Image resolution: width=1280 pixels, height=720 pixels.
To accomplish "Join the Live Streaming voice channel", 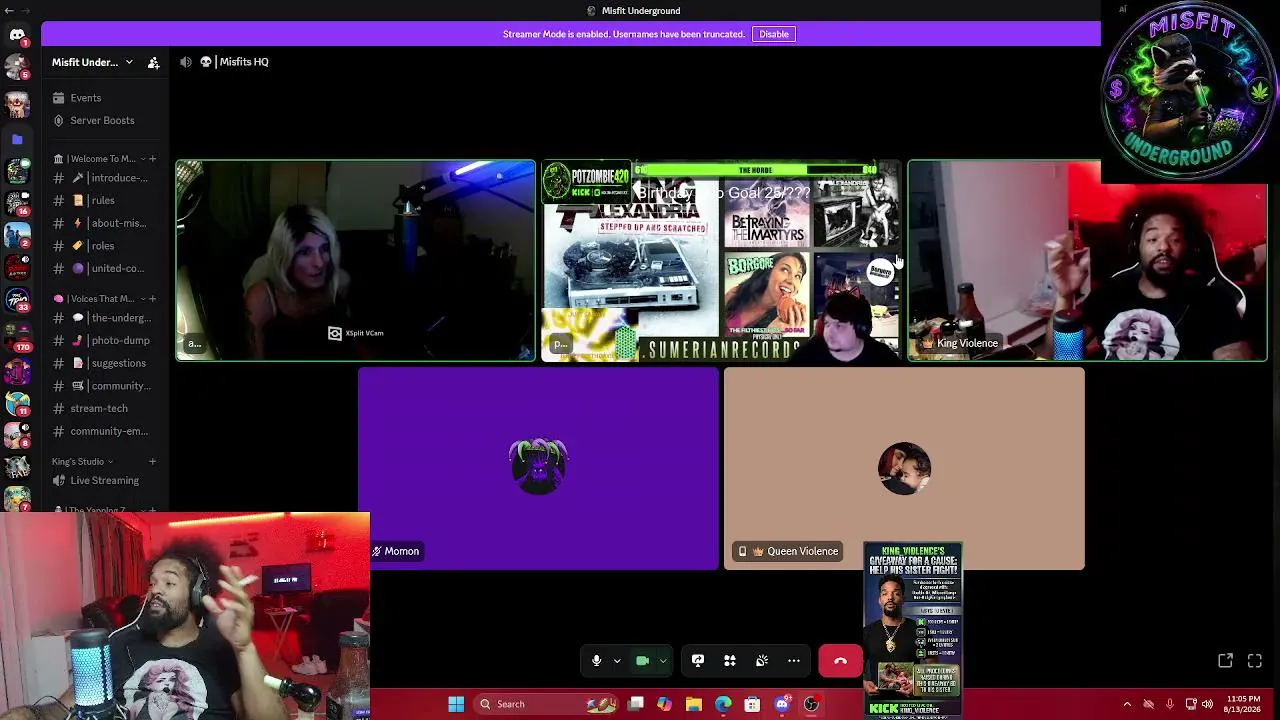I will click(105, 480).
